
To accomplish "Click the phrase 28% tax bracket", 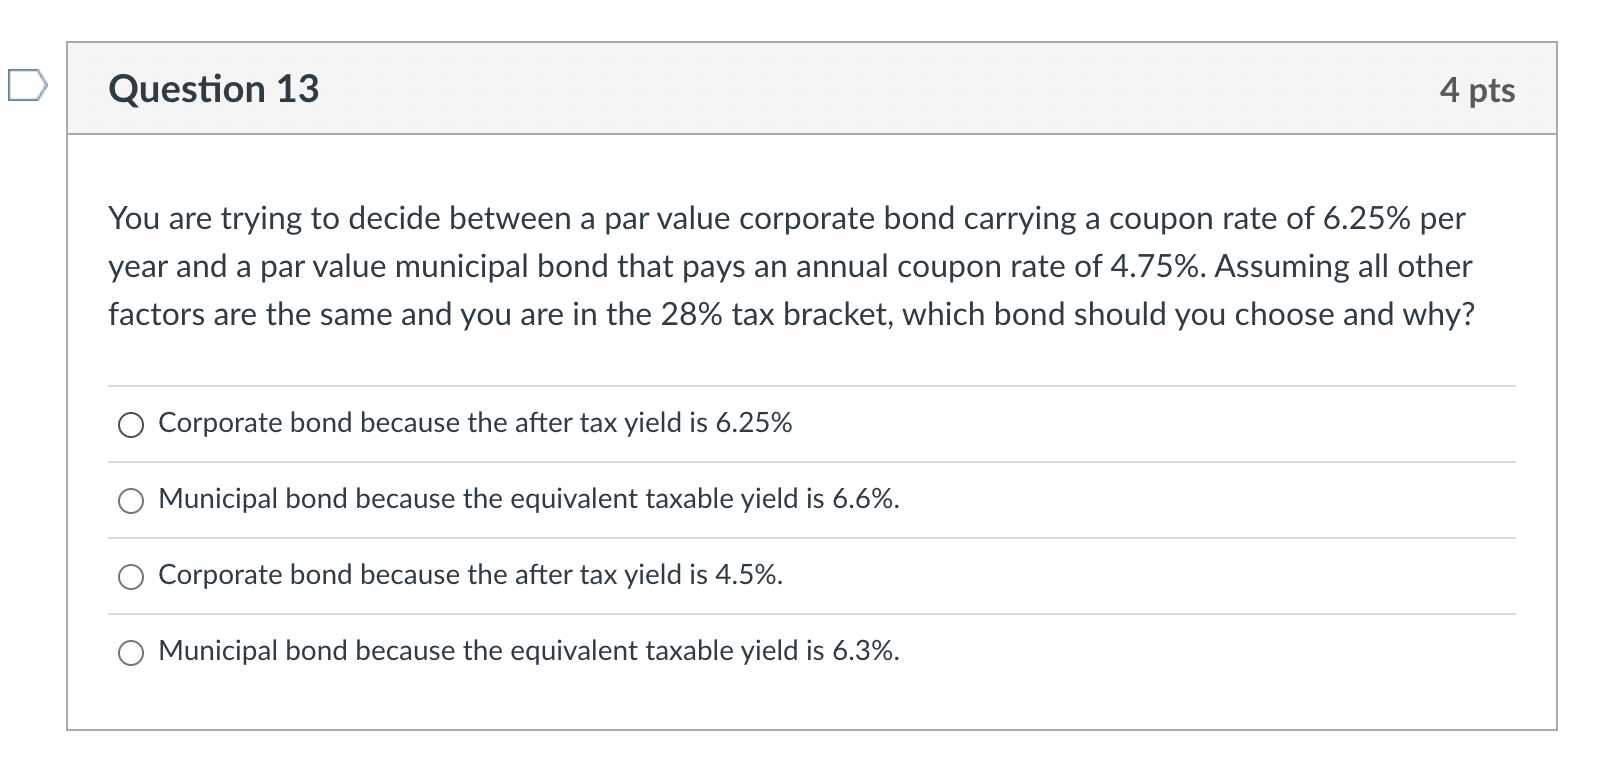I will pos(774,314).
